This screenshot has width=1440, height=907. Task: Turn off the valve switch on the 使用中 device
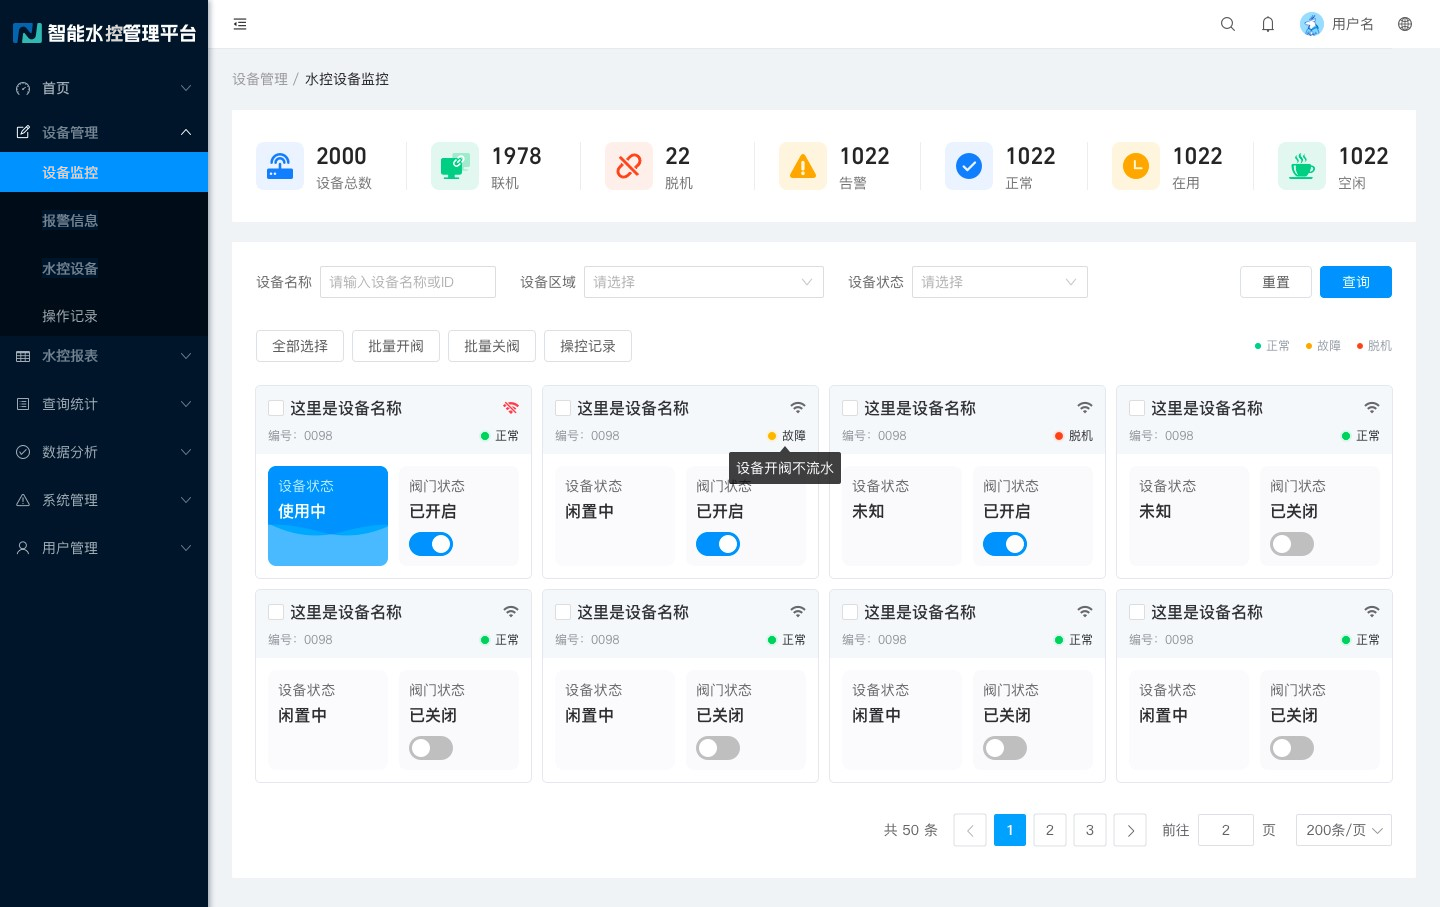coord(431,544)
